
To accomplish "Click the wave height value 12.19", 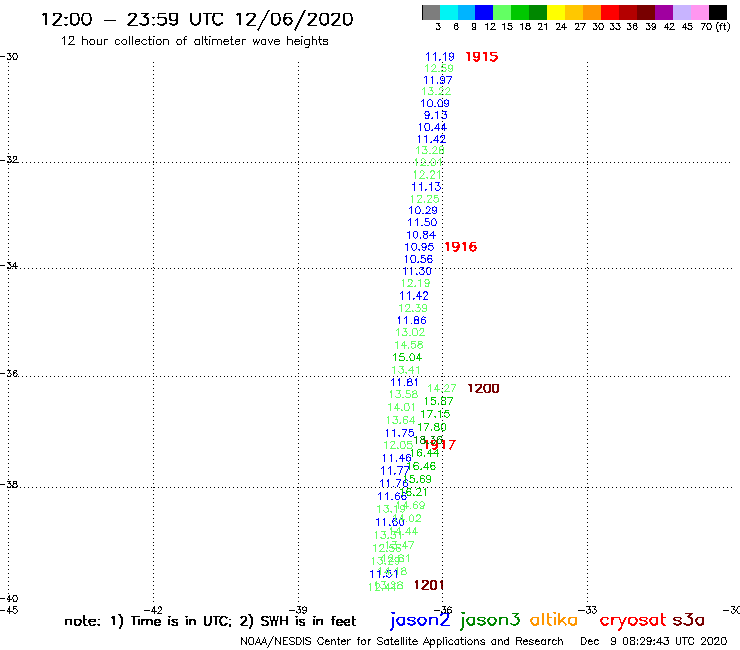I will coord(416,283).
